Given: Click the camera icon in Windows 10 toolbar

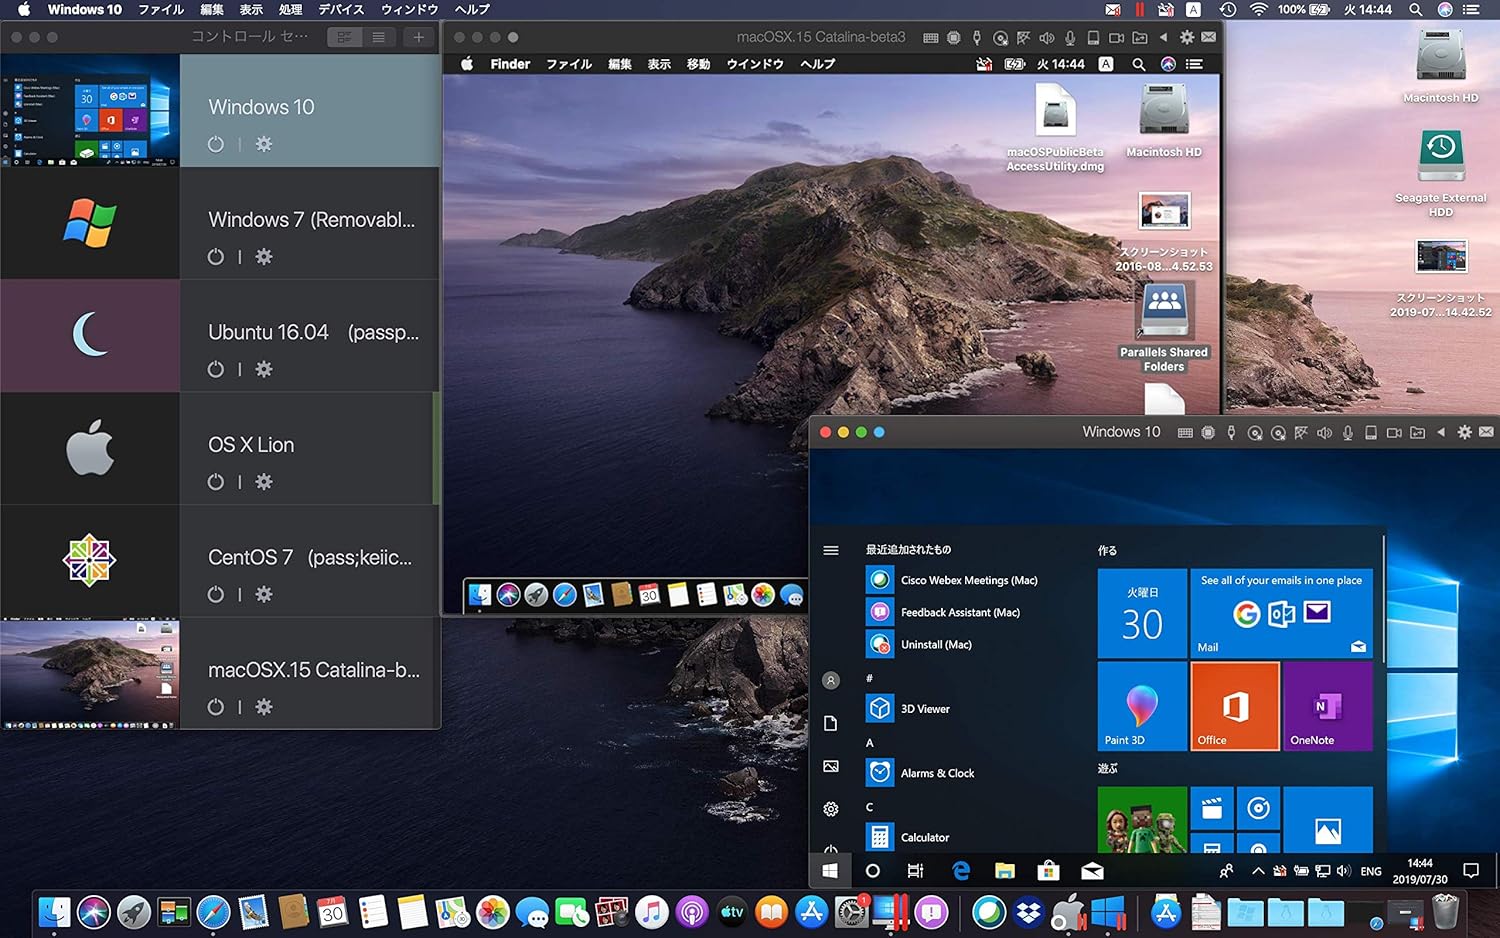Looking at the screenshot, I should coord(1394,433).
